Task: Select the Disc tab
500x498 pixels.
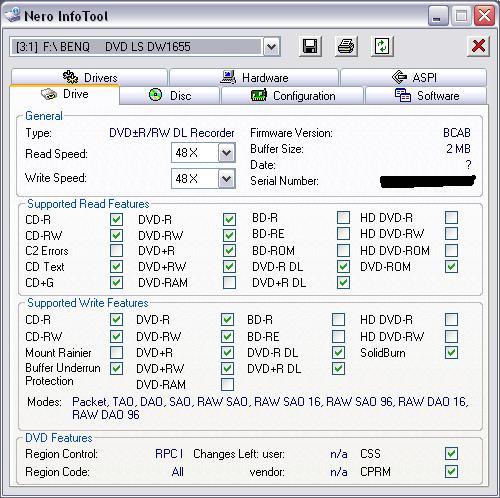Action: pyautogui.click(x=170, y=96)
